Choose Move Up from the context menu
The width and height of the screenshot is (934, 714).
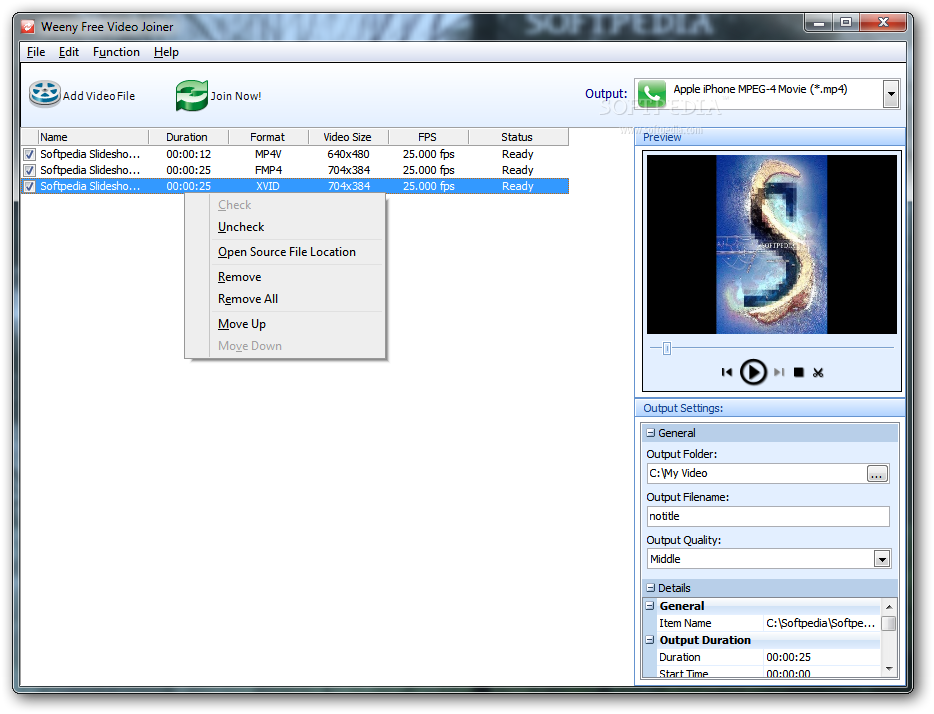[242, 324]
